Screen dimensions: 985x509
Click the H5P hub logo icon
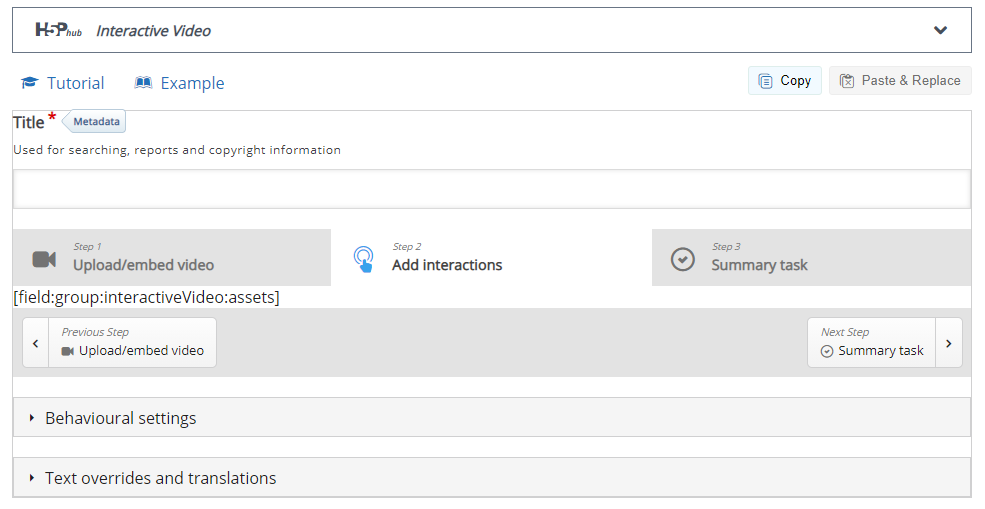point(58,30)
